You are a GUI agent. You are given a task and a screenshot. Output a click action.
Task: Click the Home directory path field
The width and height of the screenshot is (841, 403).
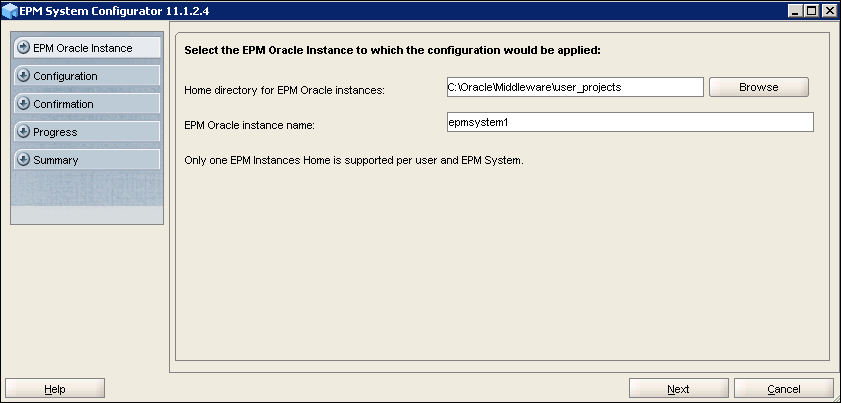pyautogui.click(x=575, y=87)
